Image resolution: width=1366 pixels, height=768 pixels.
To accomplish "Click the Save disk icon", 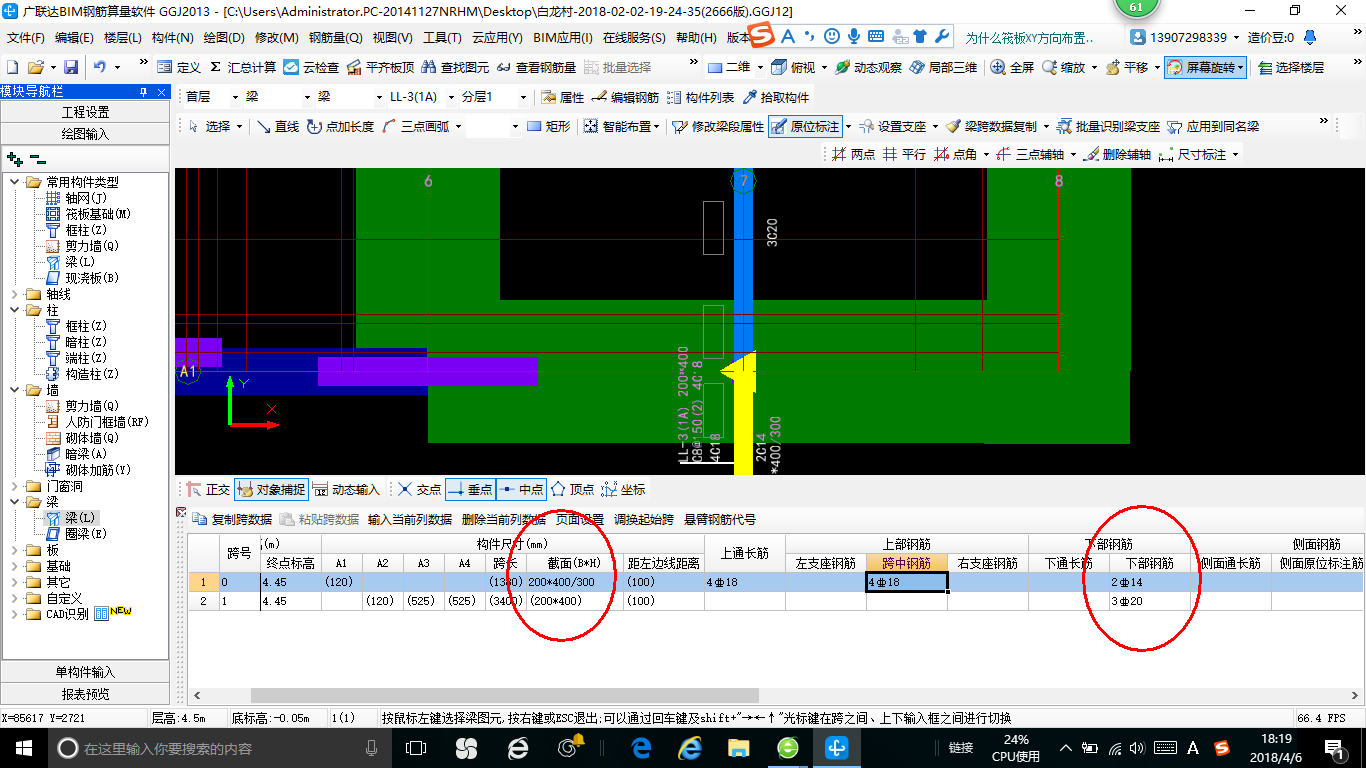I will coord(71,67).
